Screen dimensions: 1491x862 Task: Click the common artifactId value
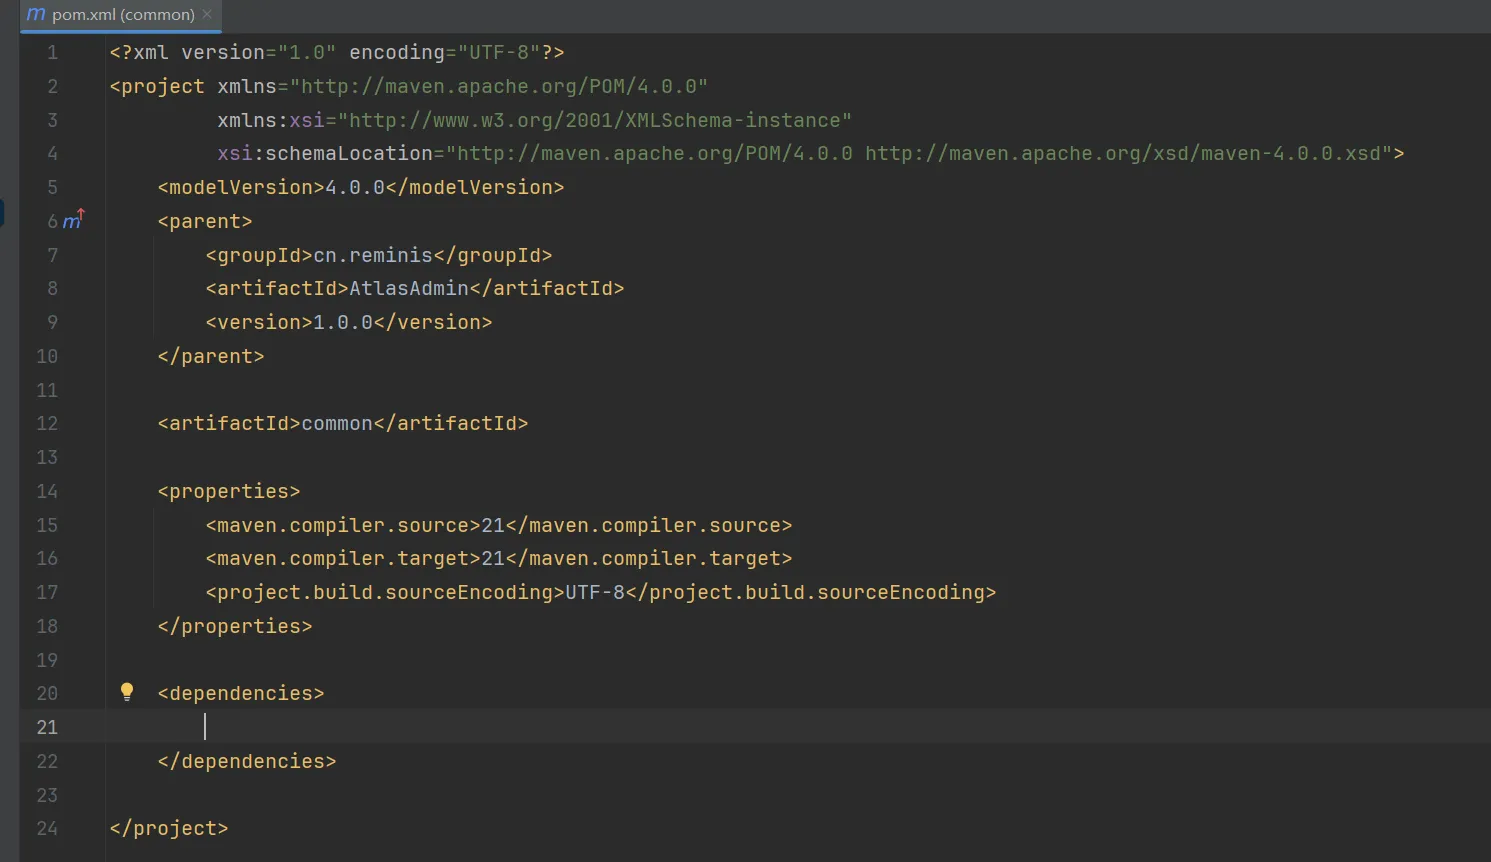click(x=337, y=424)
